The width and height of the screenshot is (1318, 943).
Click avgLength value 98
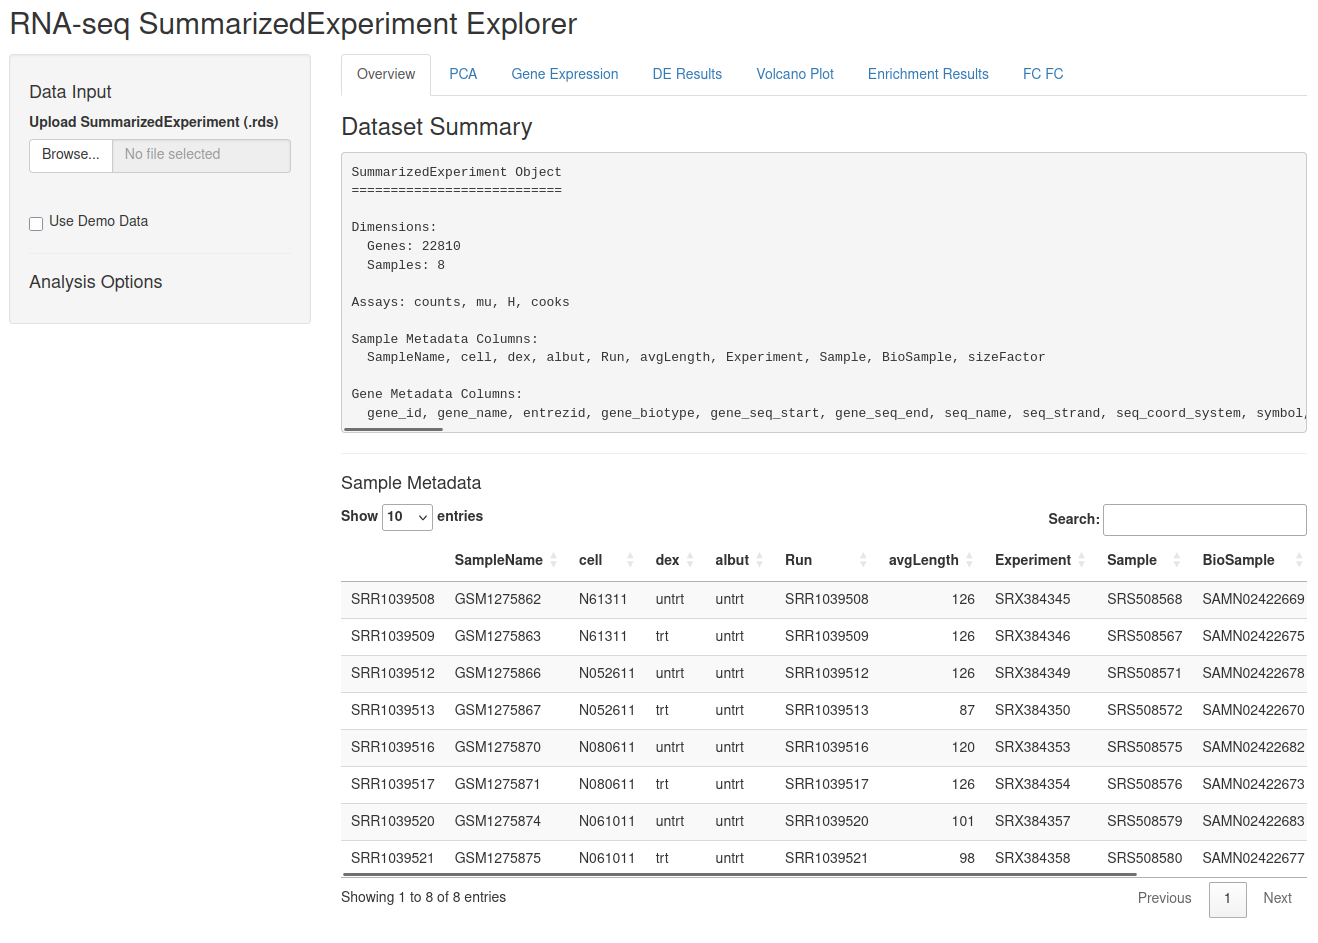pos(967,858)
